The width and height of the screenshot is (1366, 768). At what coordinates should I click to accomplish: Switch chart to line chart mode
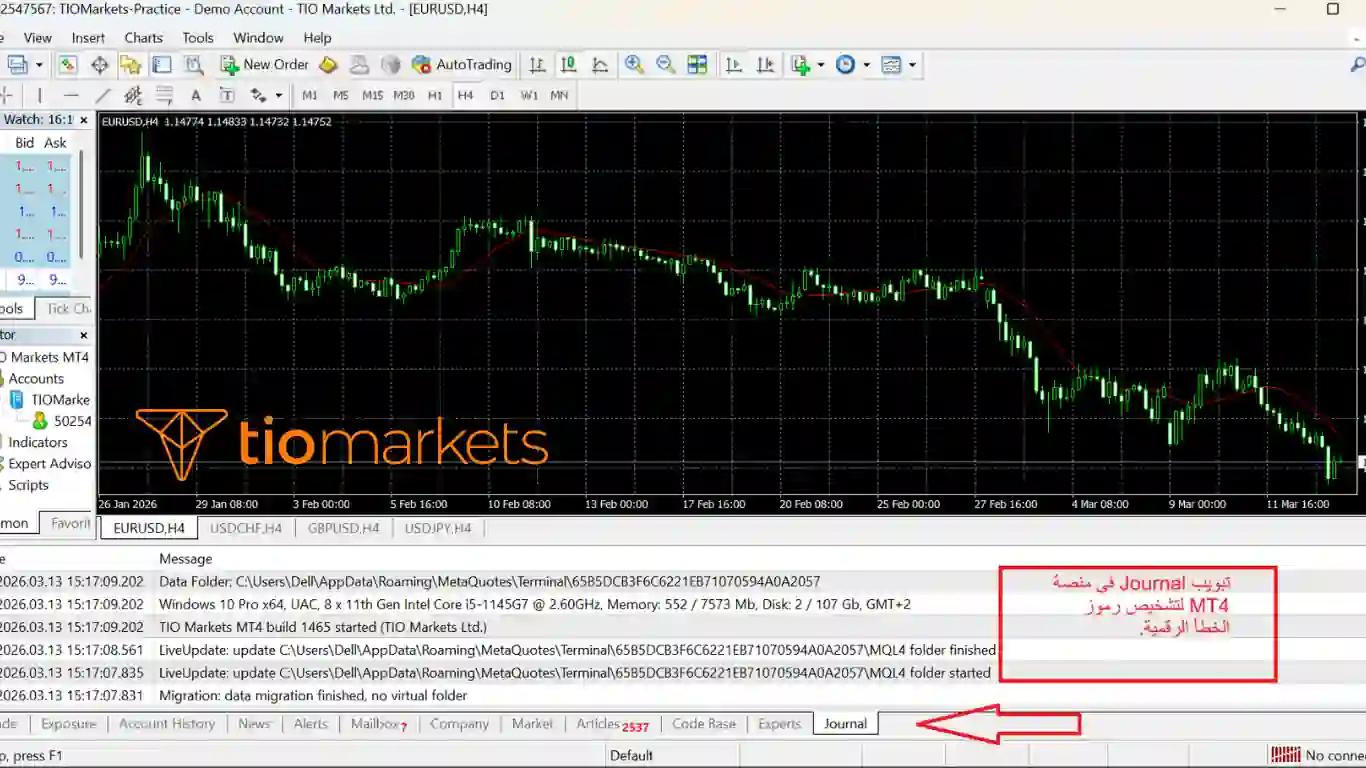600,65
